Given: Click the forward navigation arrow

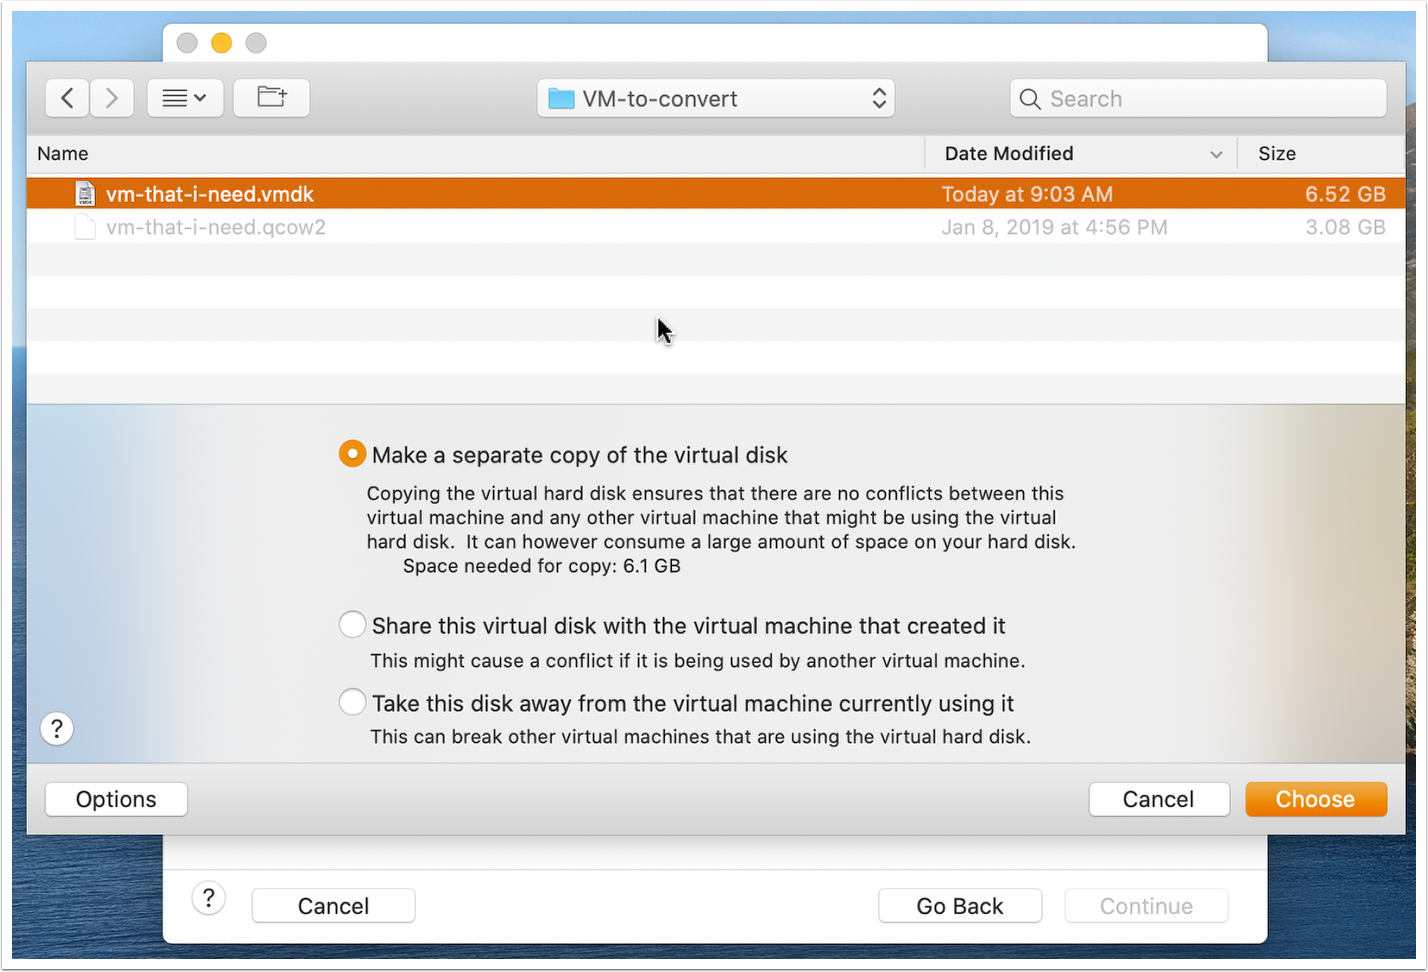Looking at the screenshot, I should (112, 98).
